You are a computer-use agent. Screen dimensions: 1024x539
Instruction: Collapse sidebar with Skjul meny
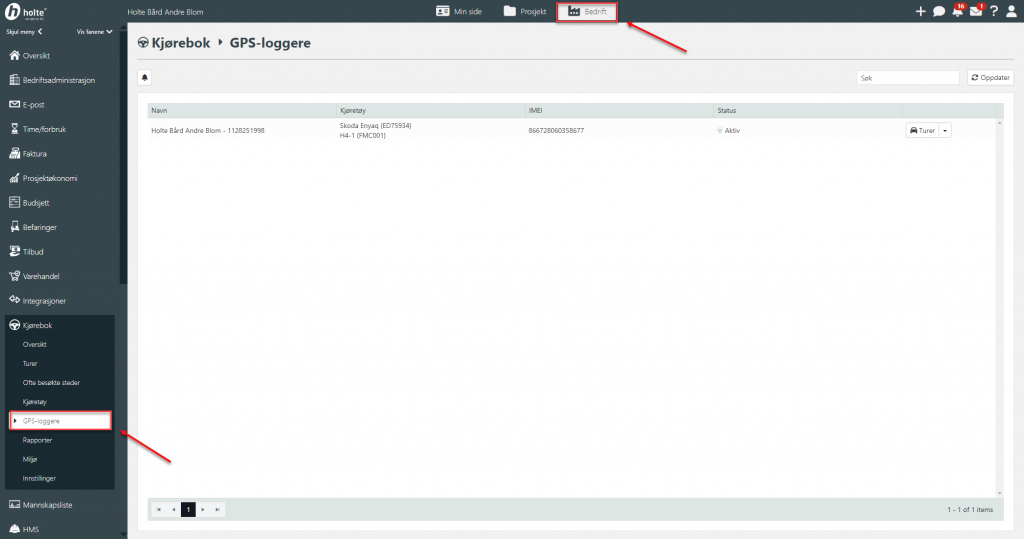pos(24,32)
